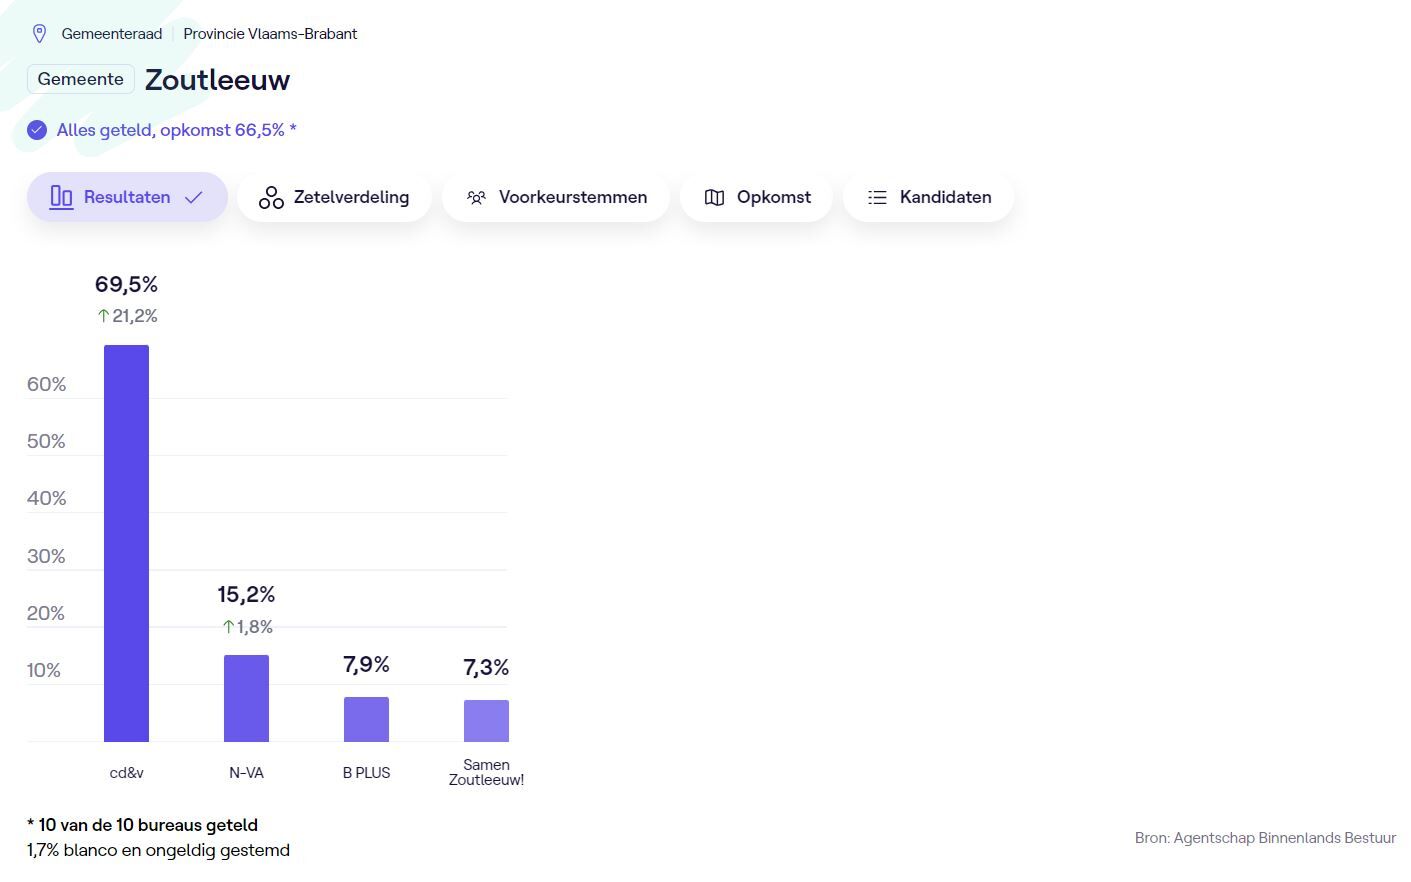
Task: Click the checkmark badge beside Alles geteld
Action: tap(37, 131)
